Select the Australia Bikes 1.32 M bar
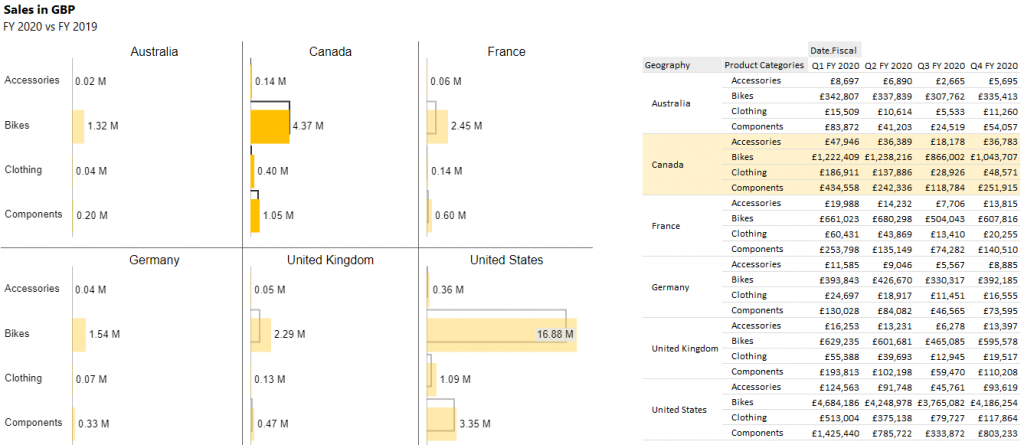Image resolution: width=1024 pixels, height=445 pixels. [78, 126]
